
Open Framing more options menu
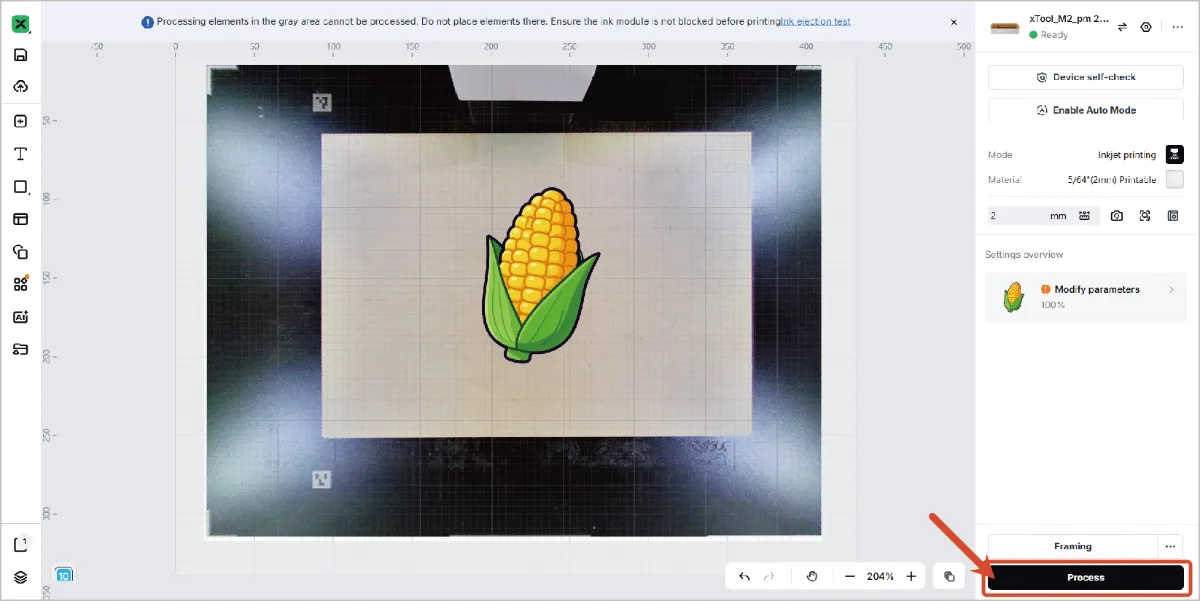[x=1171, y=546]
